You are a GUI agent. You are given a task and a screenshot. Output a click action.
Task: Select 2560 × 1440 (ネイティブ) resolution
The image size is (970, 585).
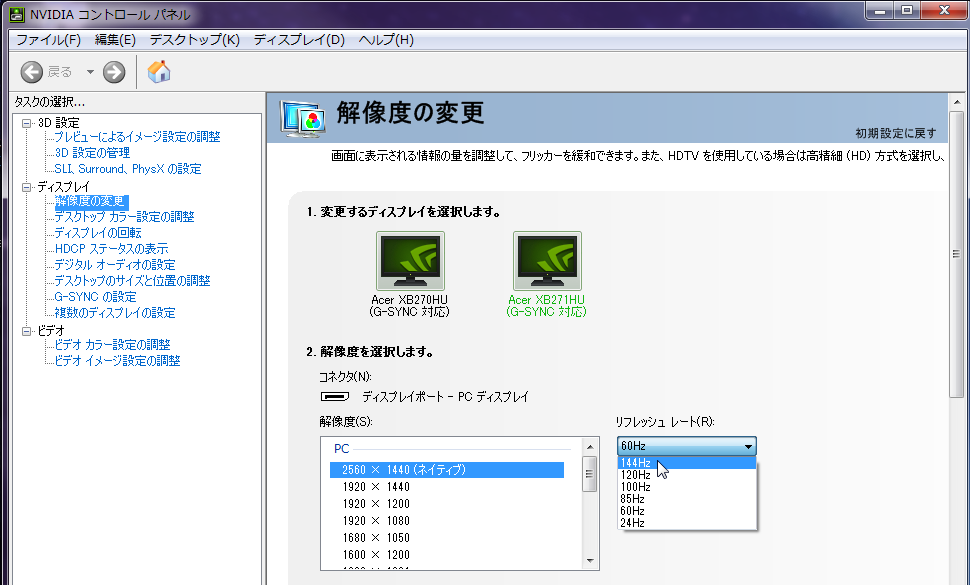pyautogui.click(x=447, y=470)
